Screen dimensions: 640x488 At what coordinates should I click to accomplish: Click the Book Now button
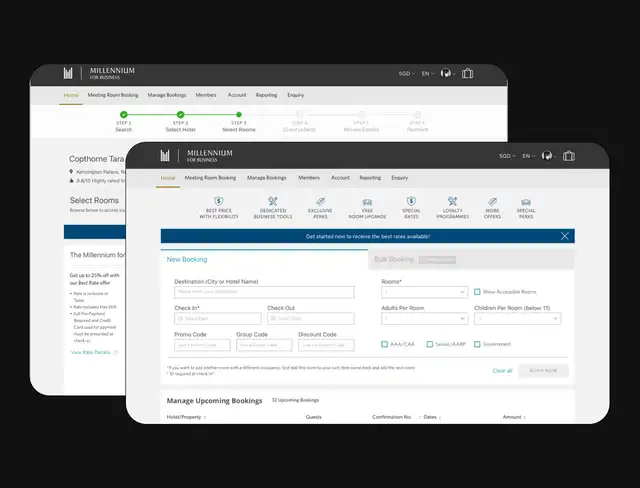543,370
